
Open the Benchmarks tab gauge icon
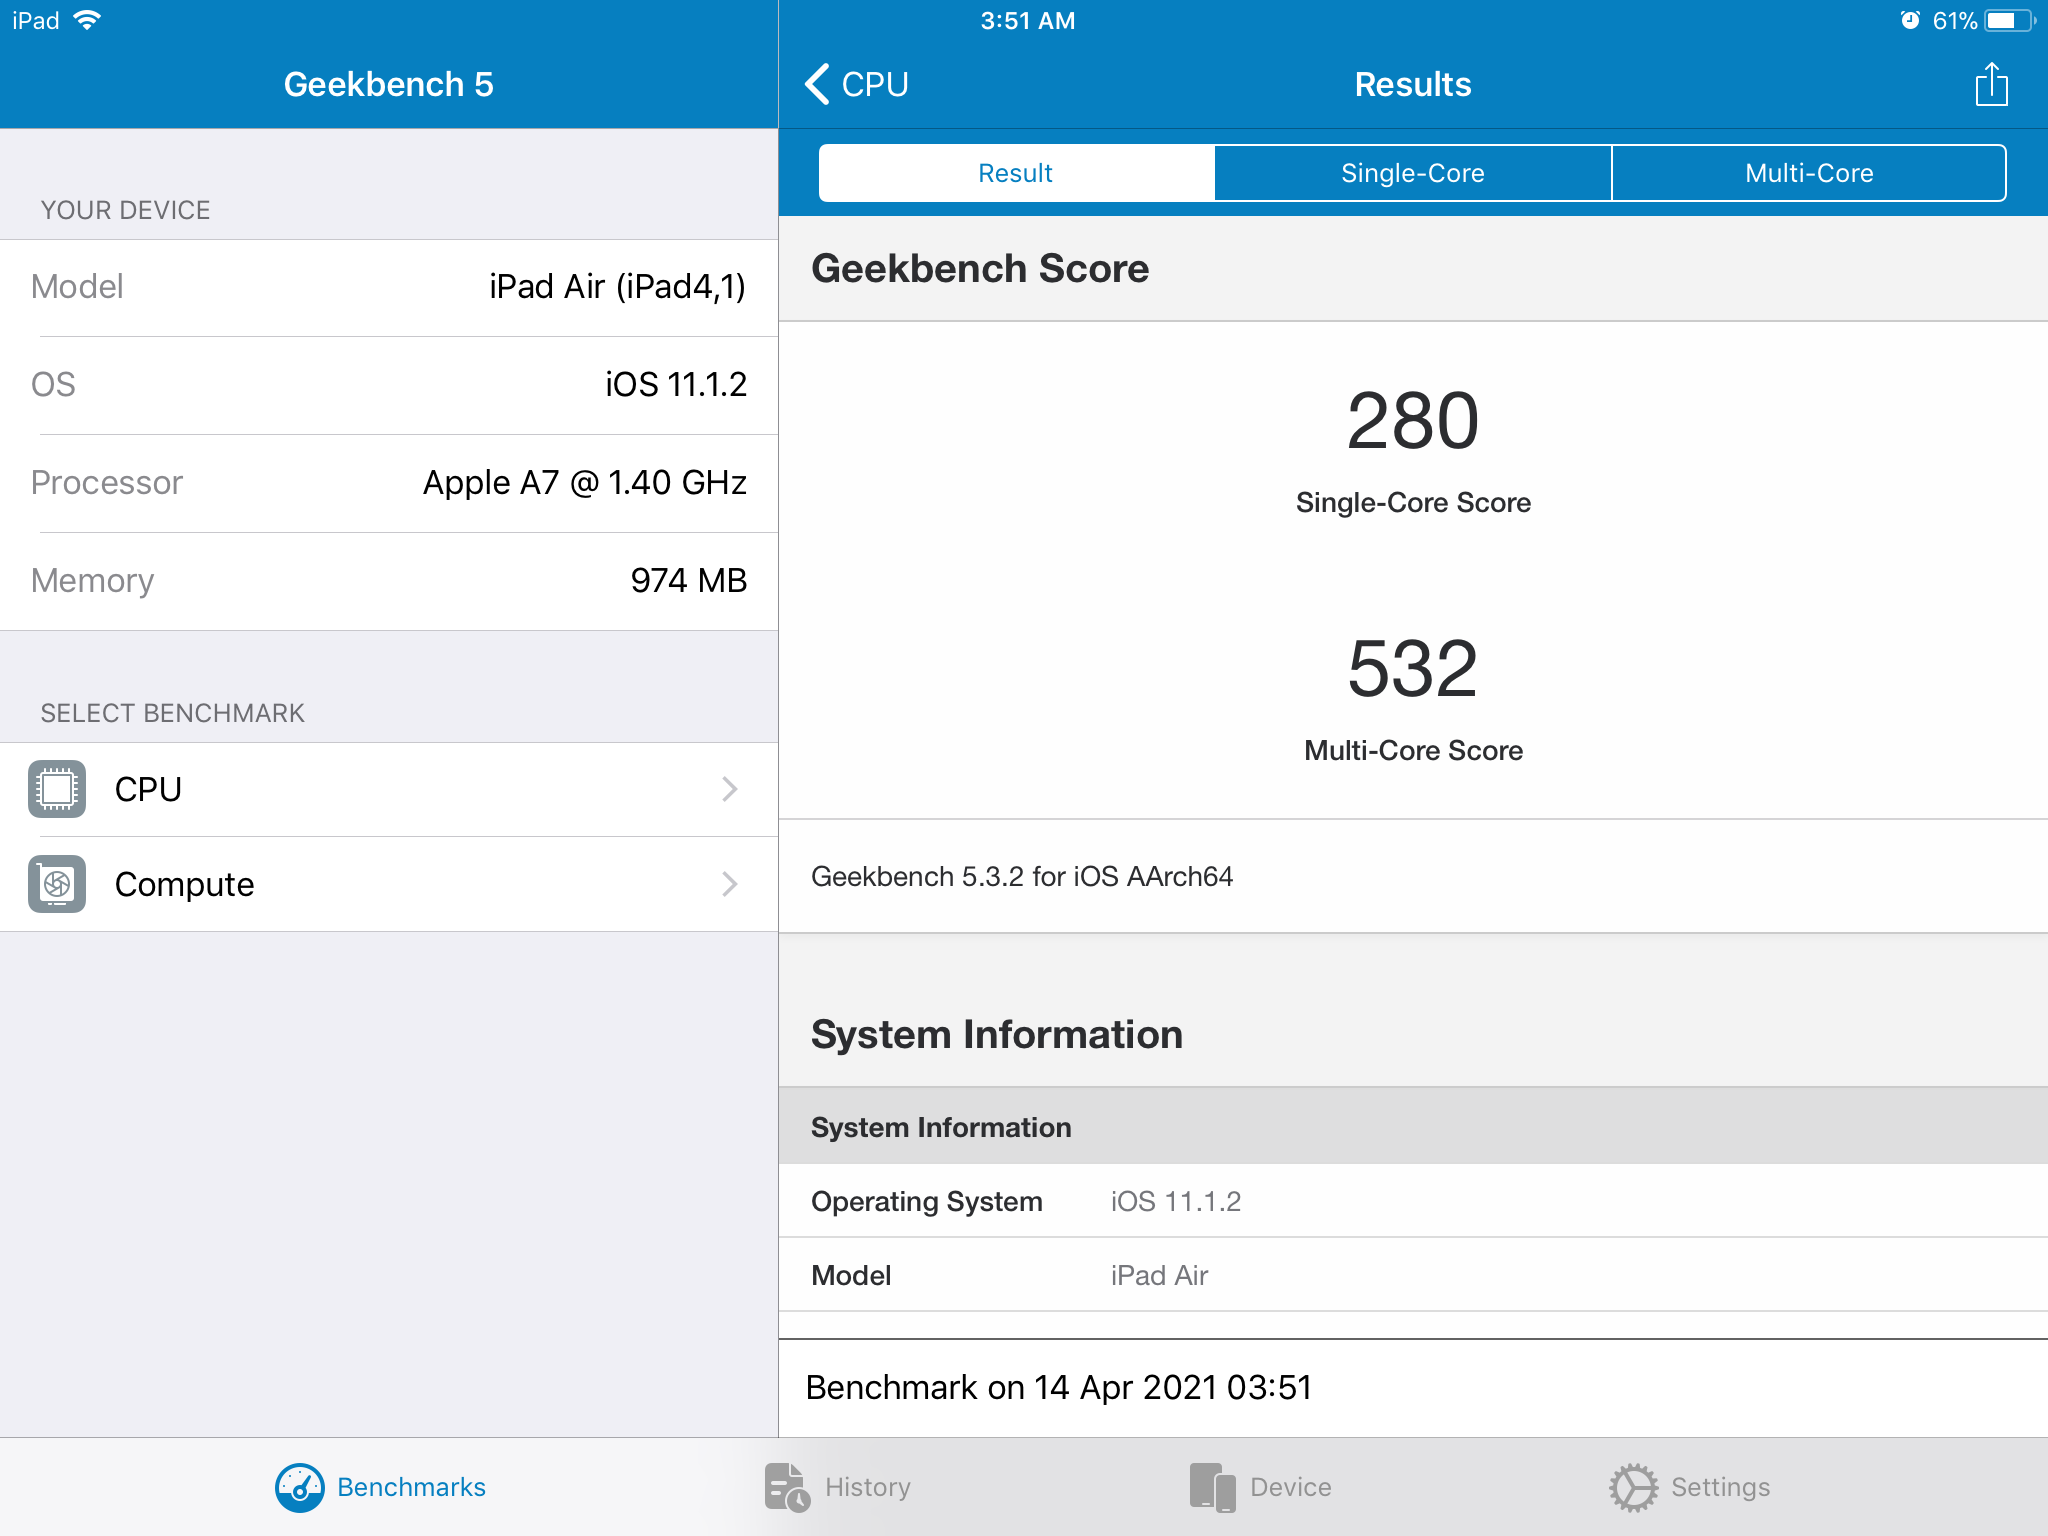(x=300, y=1487)
